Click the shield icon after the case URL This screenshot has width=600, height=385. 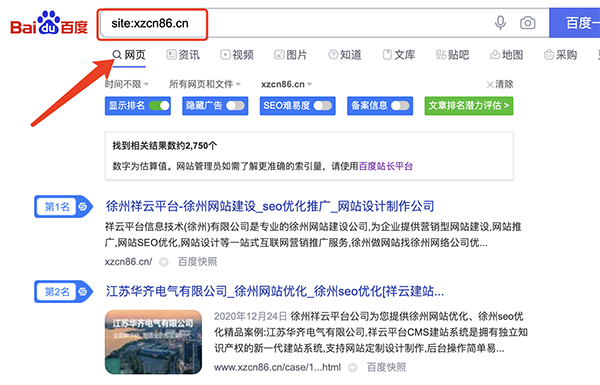[353, 368]
